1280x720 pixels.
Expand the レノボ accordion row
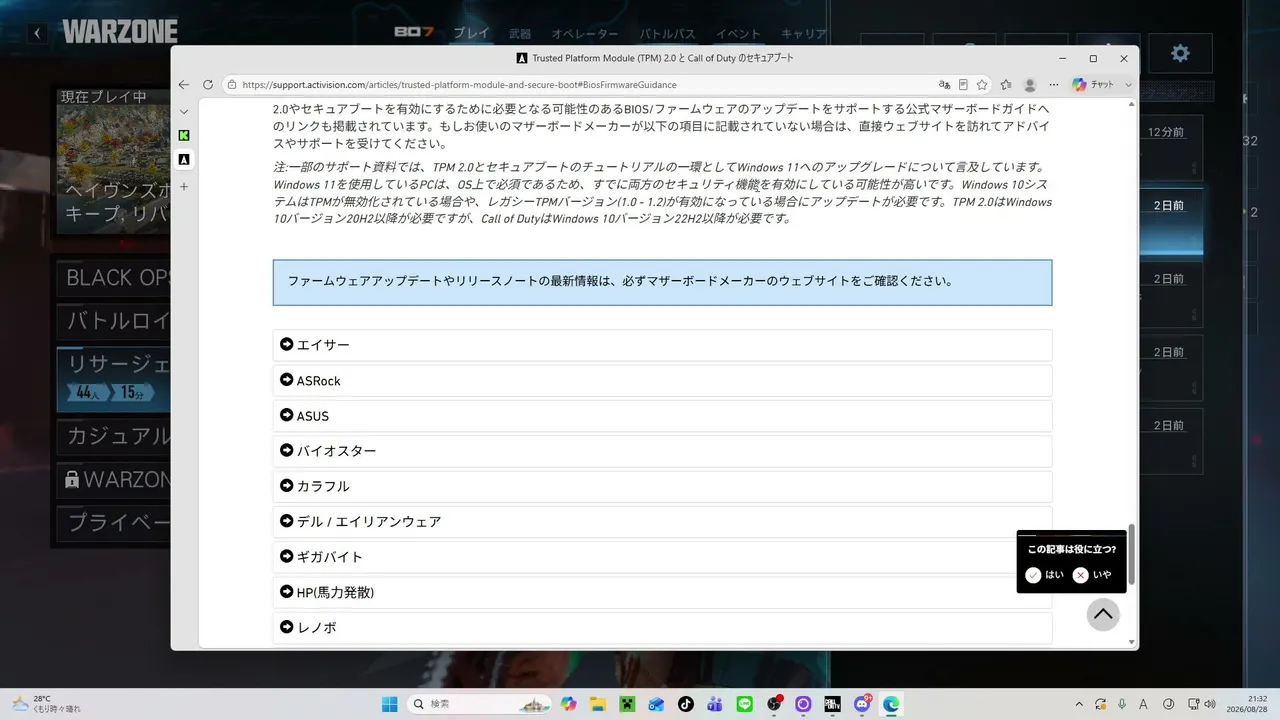[662, 627]
